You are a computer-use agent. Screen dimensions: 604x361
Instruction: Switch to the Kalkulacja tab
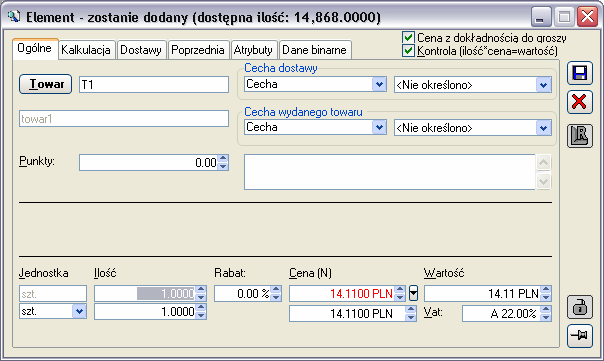pyautogui.click(x=86, y=50)
